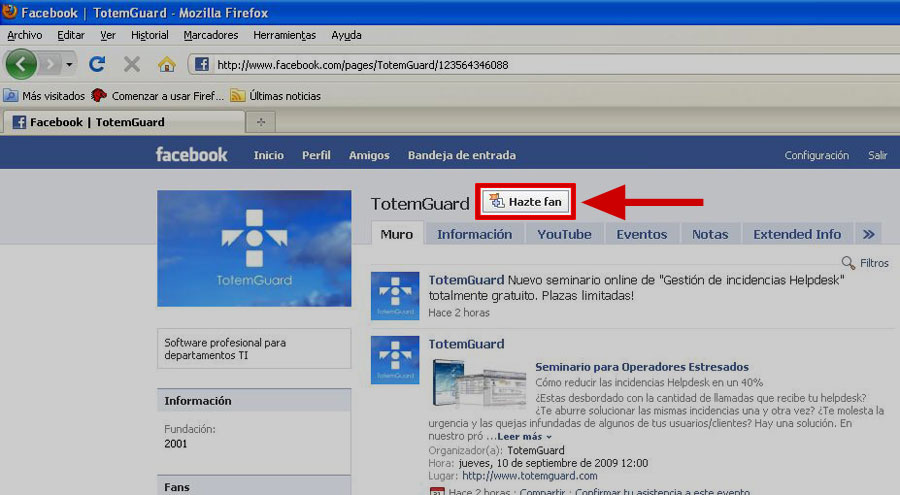Open the history dropdown next to back button

(x=69, y=64)
